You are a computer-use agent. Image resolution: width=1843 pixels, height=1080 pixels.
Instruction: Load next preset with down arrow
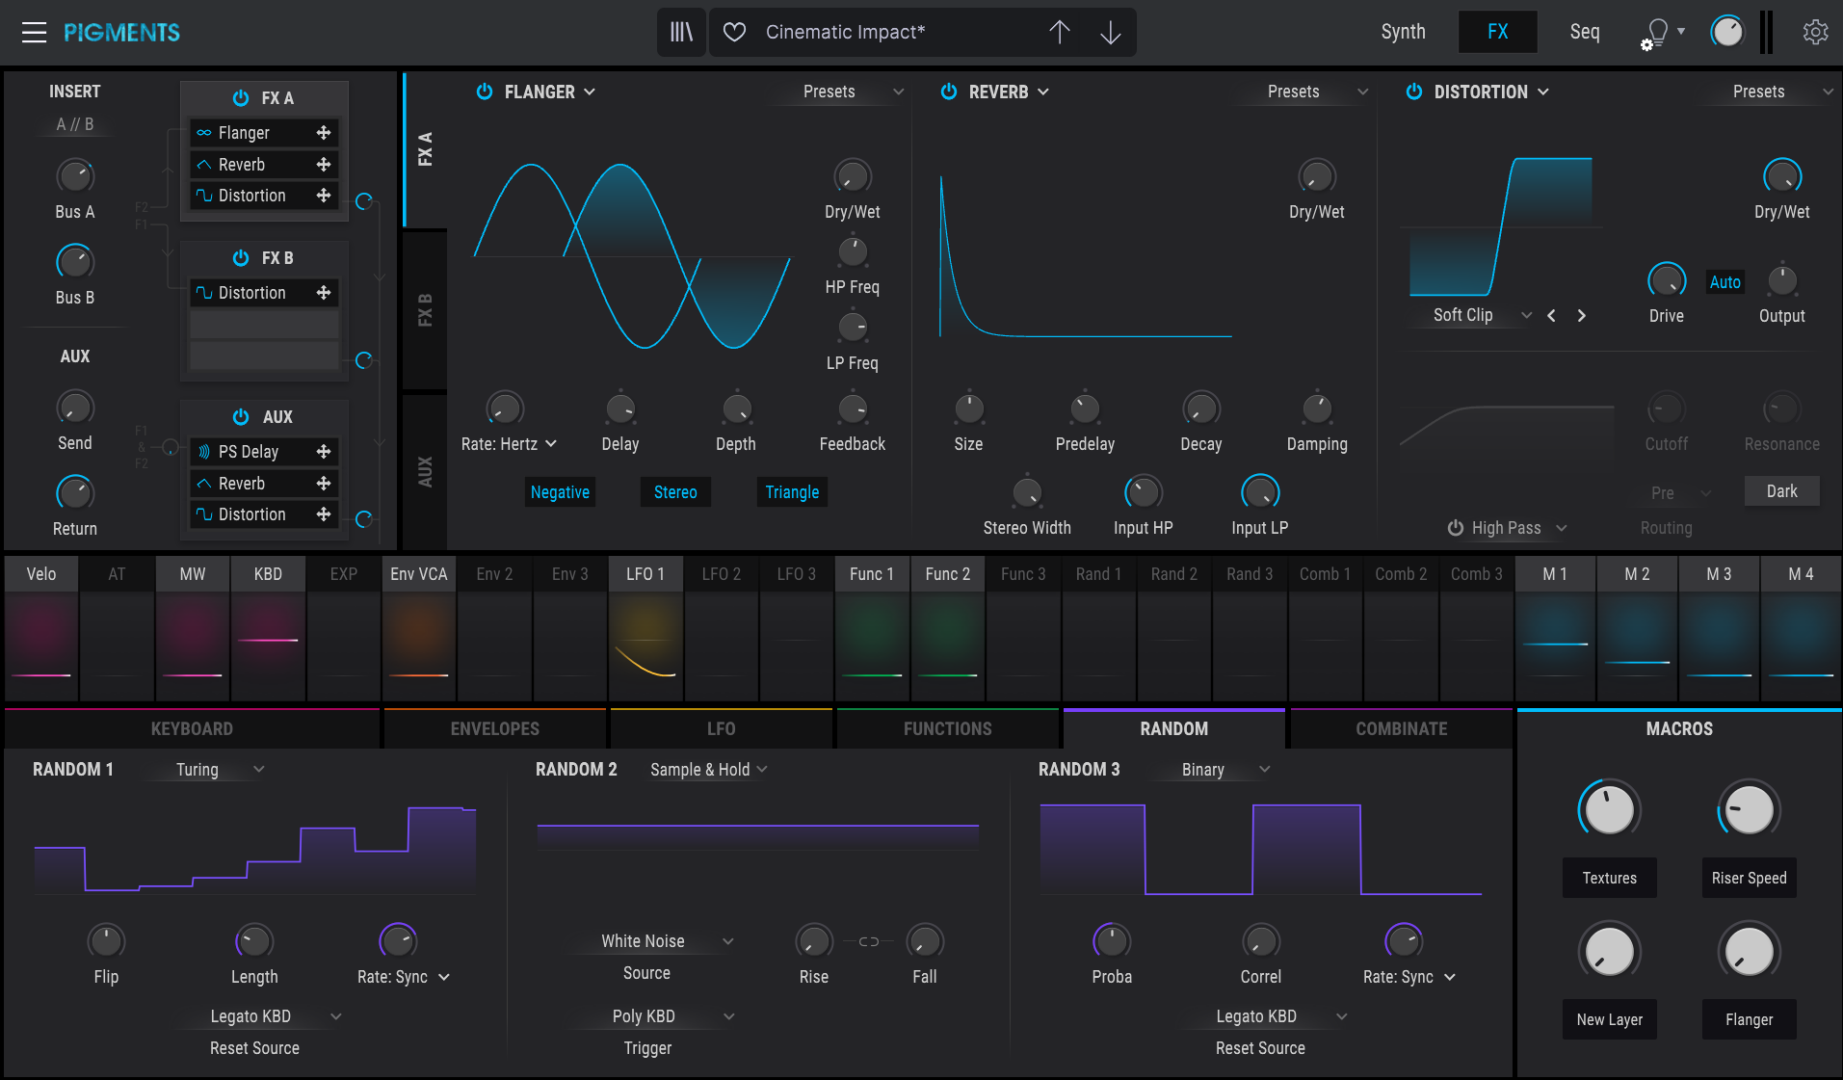1110,32
